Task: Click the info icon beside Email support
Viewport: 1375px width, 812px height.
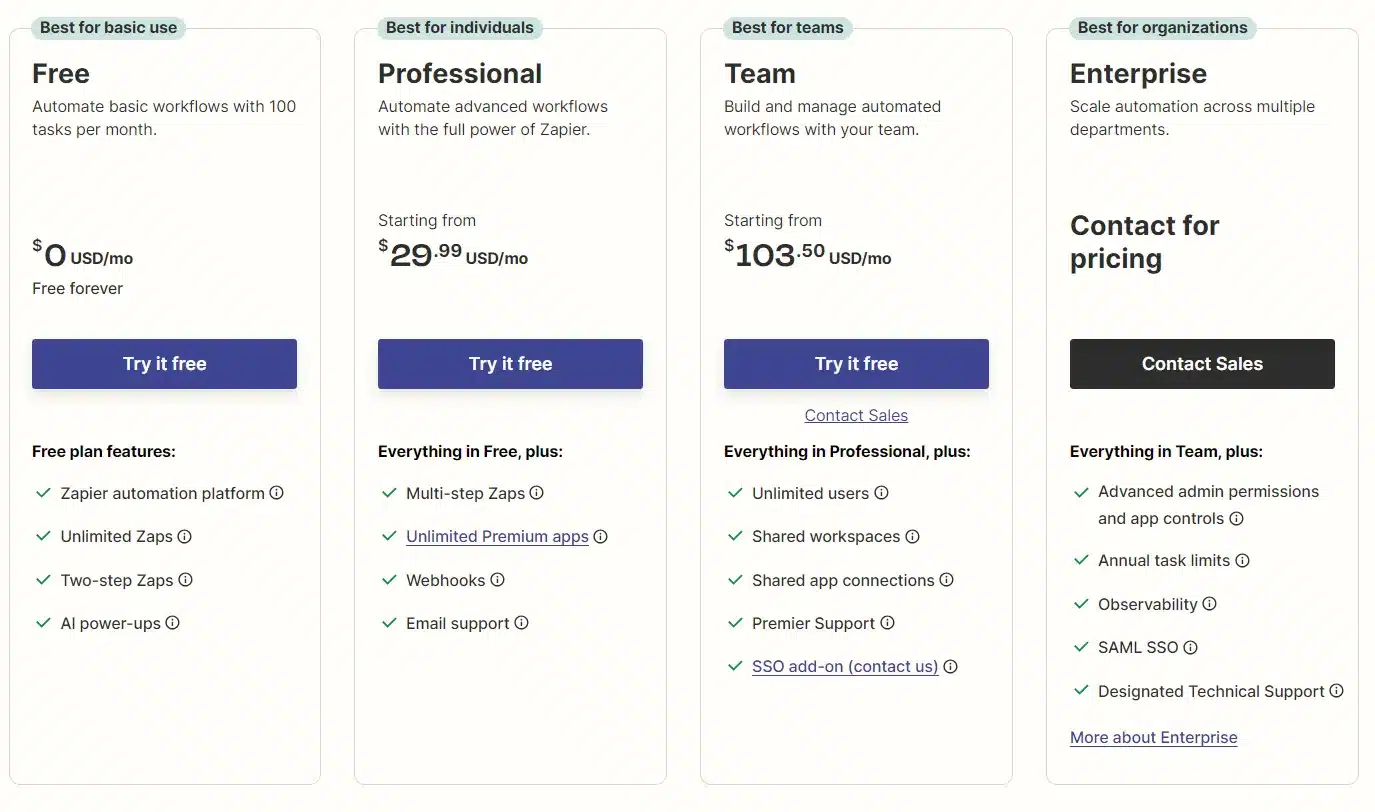Action: pos(521,623)
